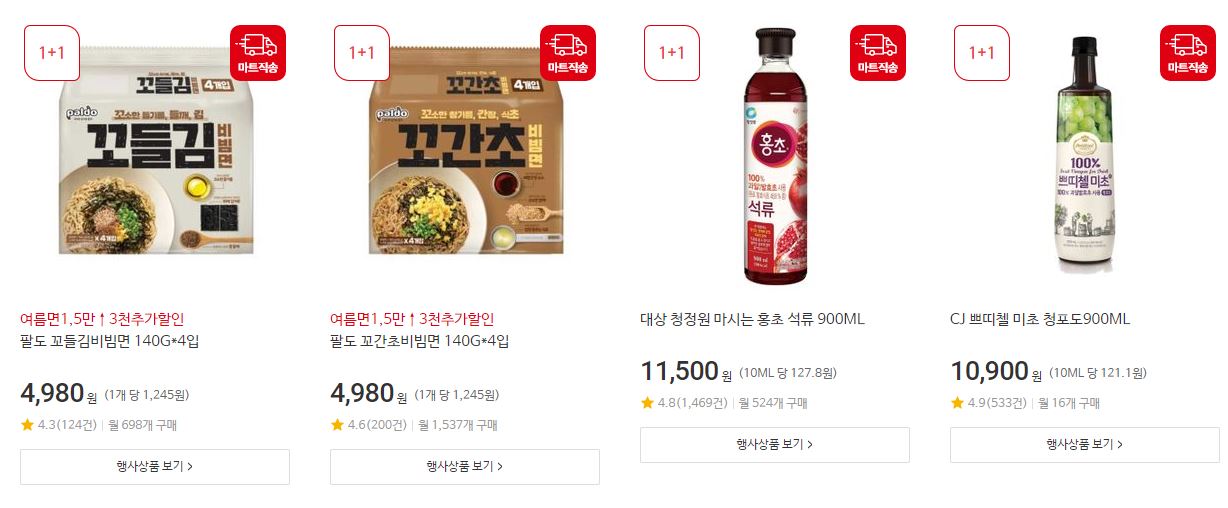1228x508 pixels.
Task: Open CJ 쁘띠첼 미초 청포도900ML link
Action: tap(1040, 319)
